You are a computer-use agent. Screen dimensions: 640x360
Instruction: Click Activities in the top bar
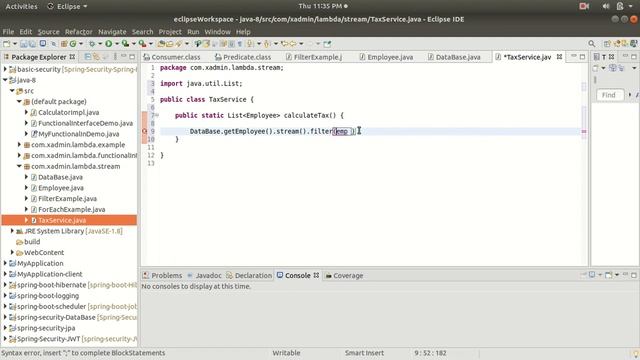pos(21,6)
